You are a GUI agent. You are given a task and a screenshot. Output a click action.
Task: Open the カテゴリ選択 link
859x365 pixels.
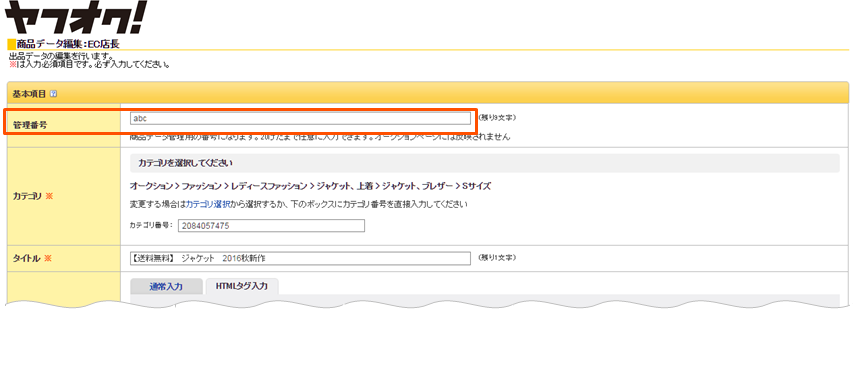208,204
